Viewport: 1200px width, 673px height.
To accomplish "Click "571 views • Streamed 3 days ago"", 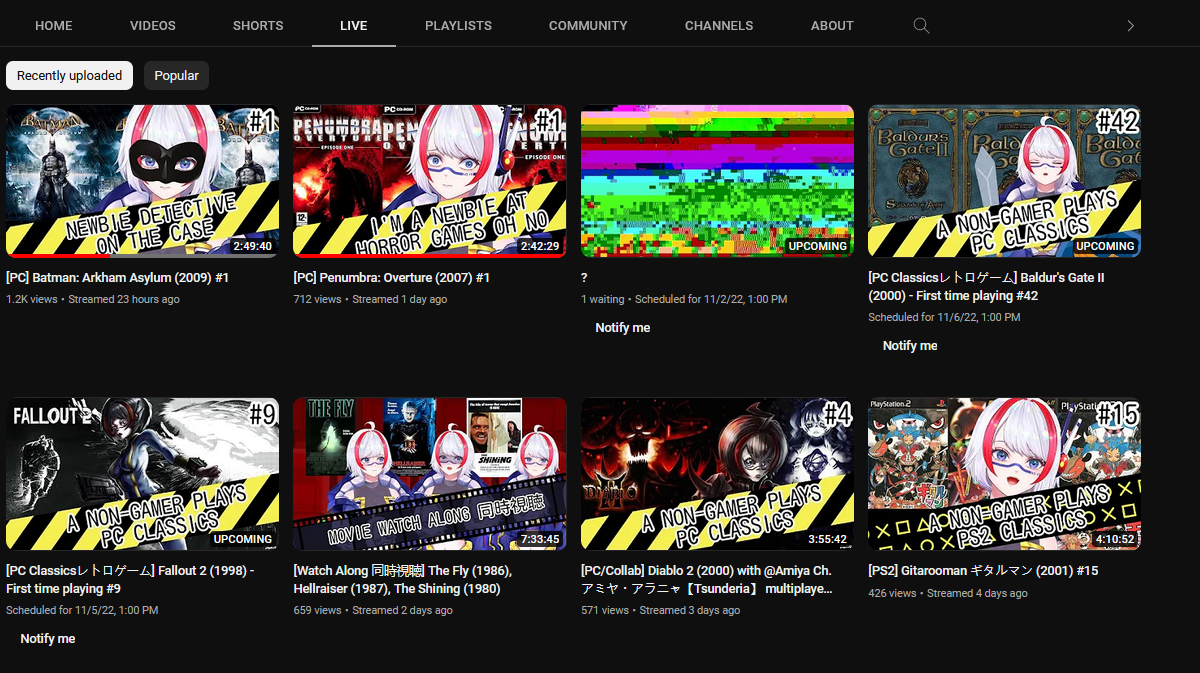I will (661, 610).
